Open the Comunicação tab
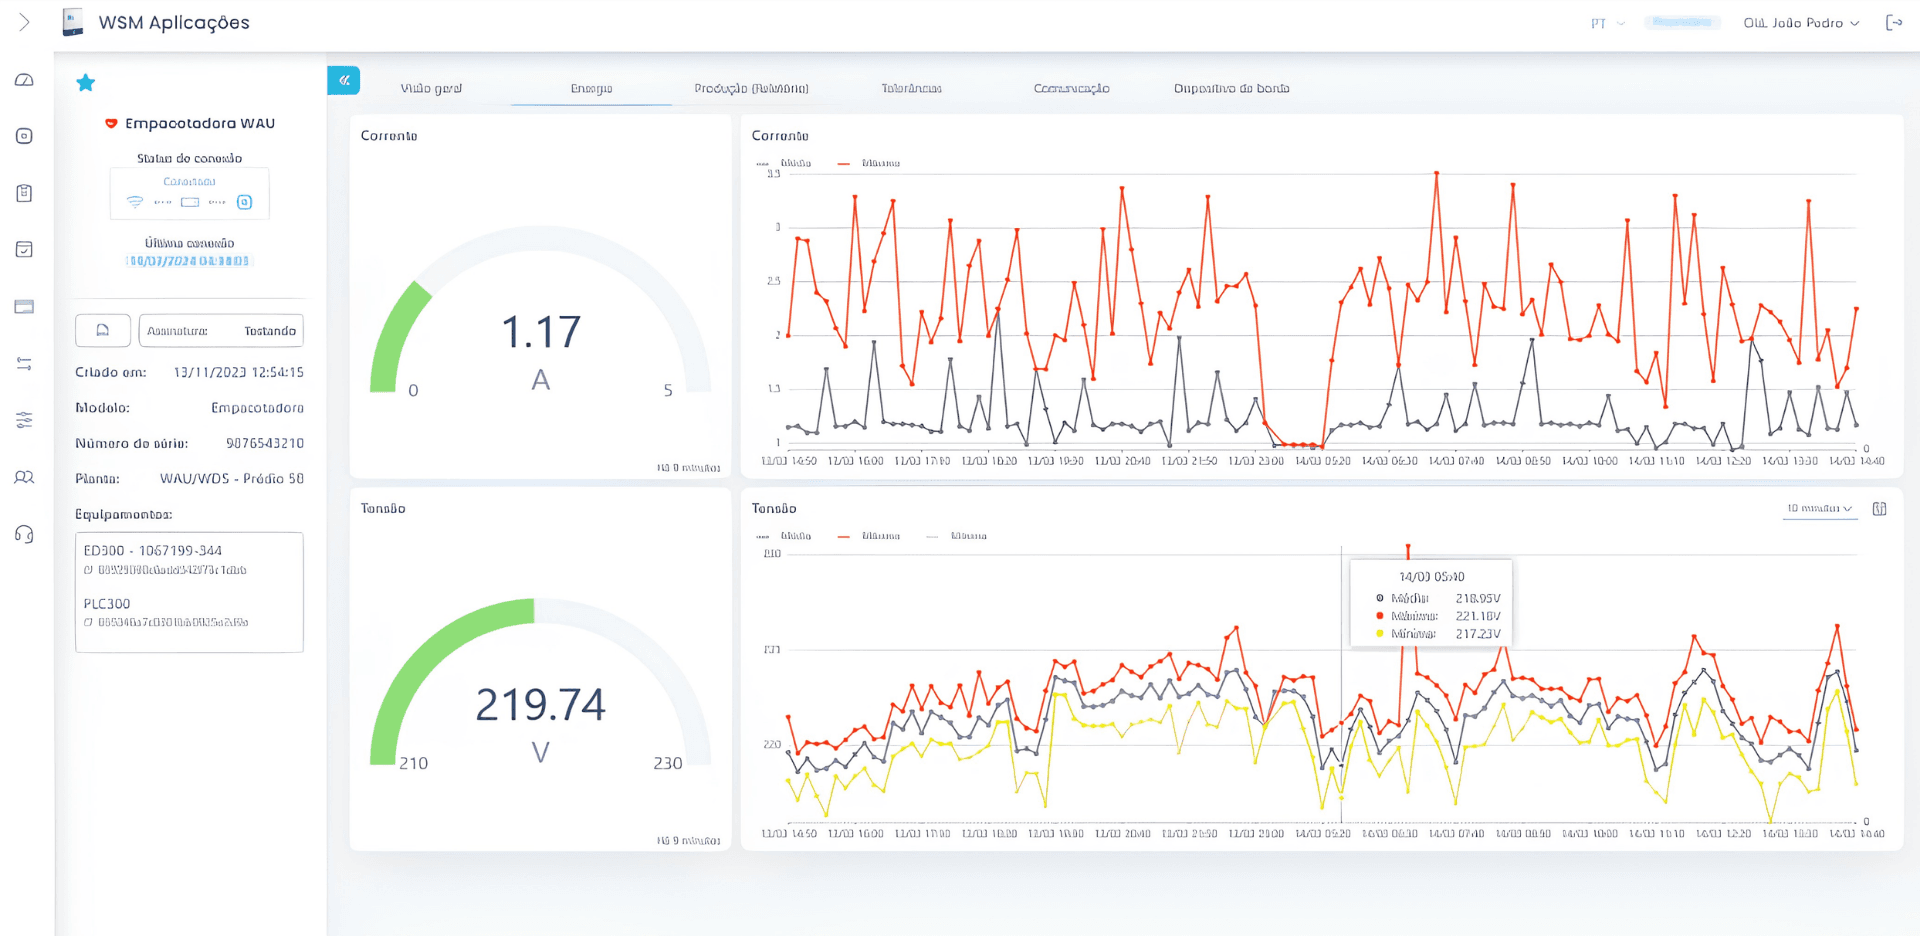 (1071, 88)
